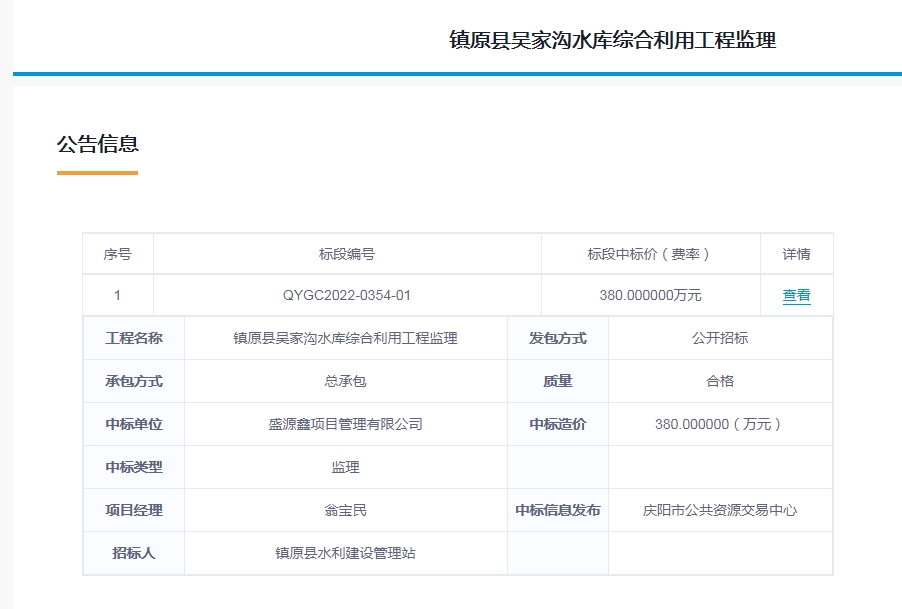
Task: Click the 总承包 value
Action: pos(345,381)
